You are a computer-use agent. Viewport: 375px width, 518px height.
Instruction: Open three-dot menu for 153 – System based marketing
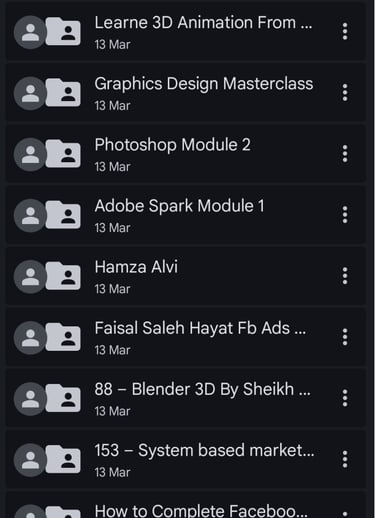[345, 459]
